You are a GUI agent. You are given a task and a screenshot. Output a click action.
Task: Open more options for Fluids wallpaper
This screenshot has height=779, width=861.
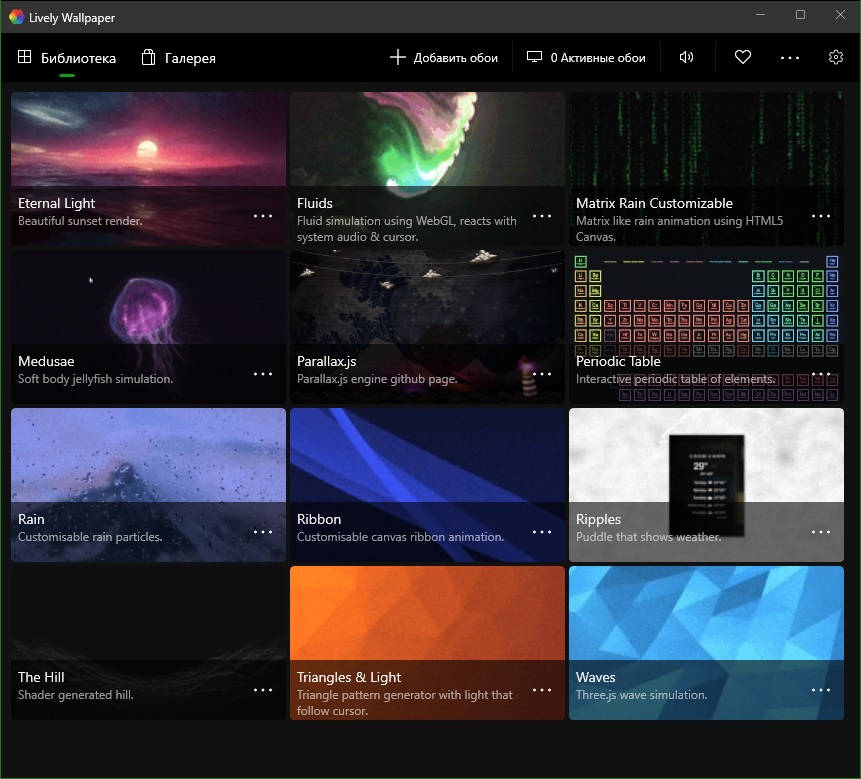[542, 216]
